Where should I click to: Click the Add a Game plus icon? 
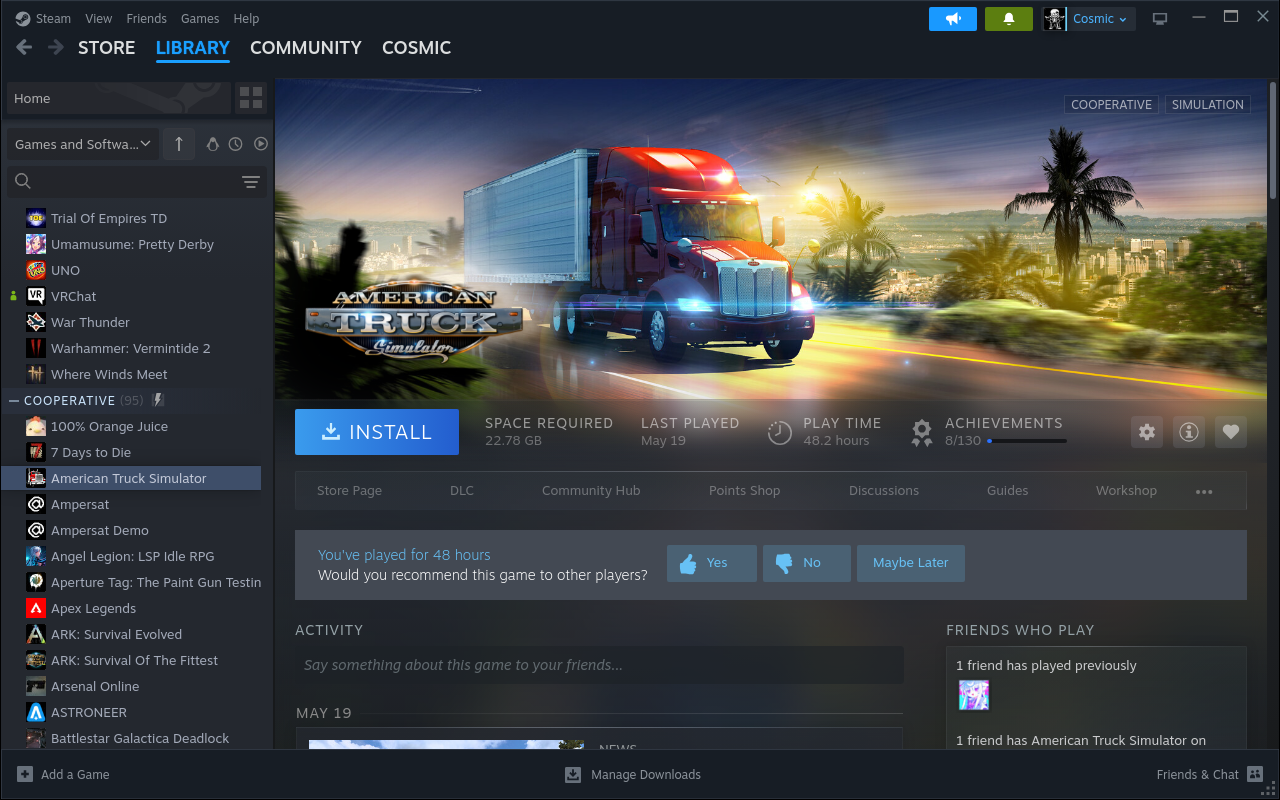[x=25, y=774]
